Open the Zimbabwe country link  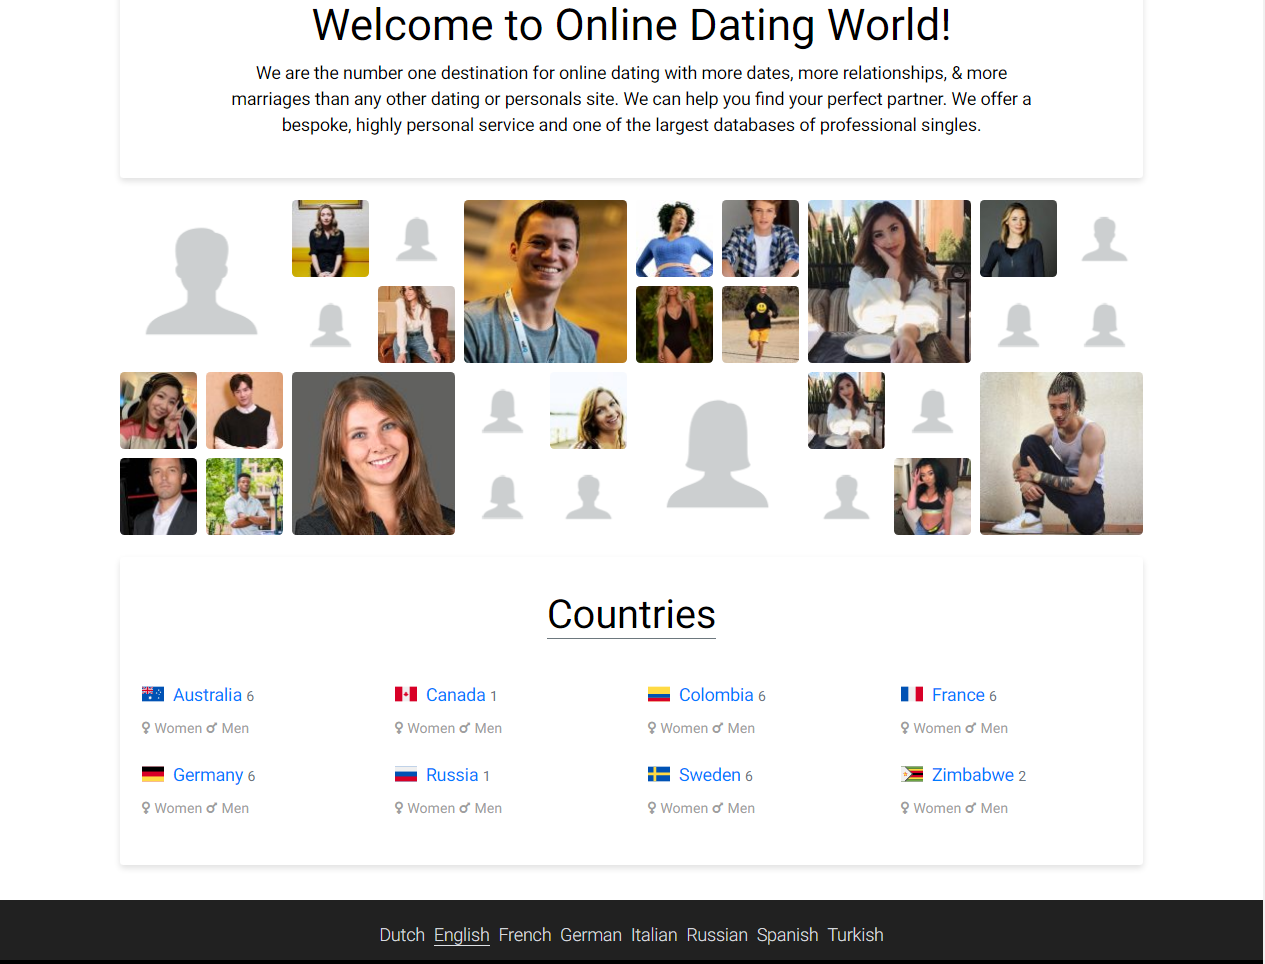coord(972,775)
